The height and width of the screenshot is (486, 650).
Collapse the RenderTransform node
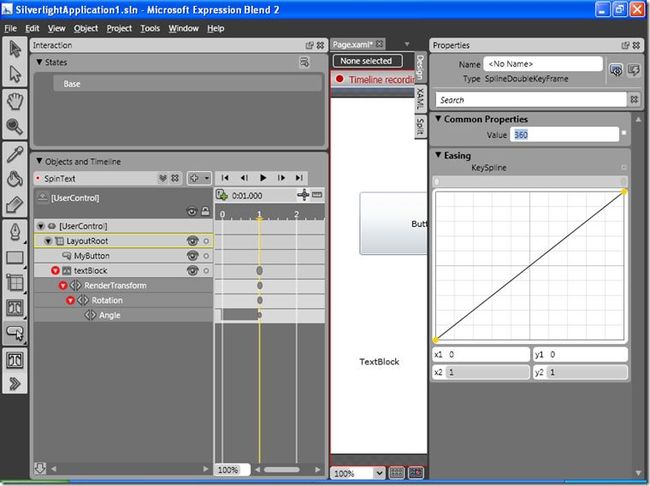[x=63, y=286]
